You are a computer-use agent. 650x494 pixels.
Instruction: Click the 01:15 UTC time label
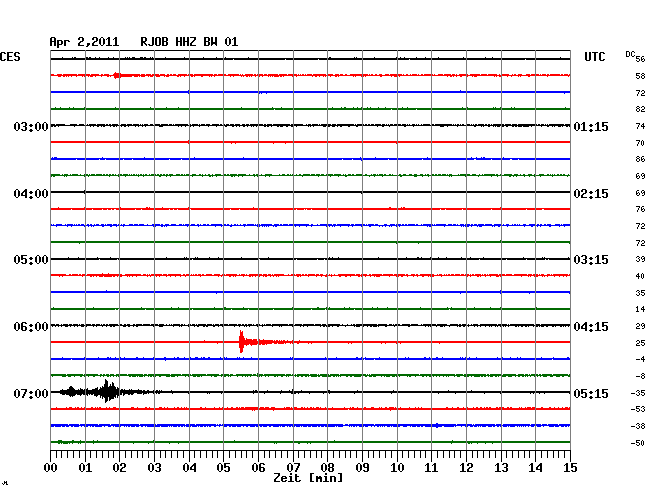click(x=591, y=126)
